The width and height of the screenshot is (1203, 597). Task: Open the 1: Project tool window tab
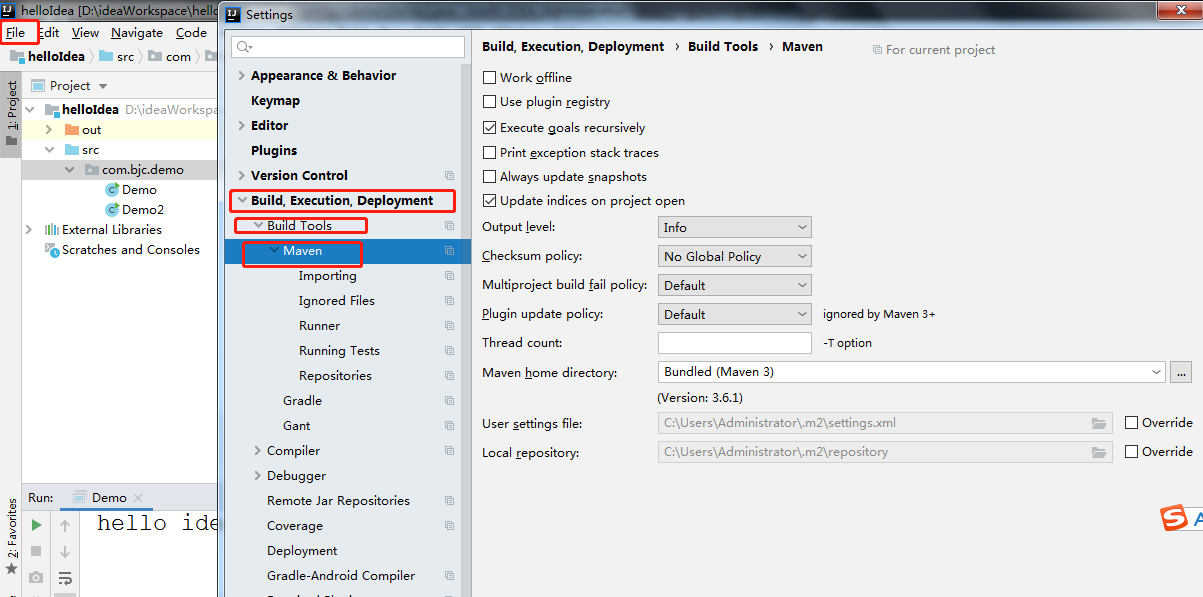pos(11,113)
